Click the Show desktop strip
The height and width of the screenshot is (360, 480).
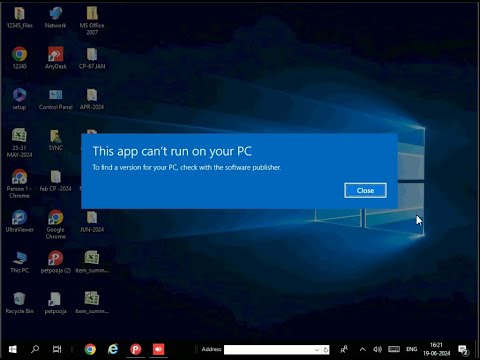tap(477, 349)
